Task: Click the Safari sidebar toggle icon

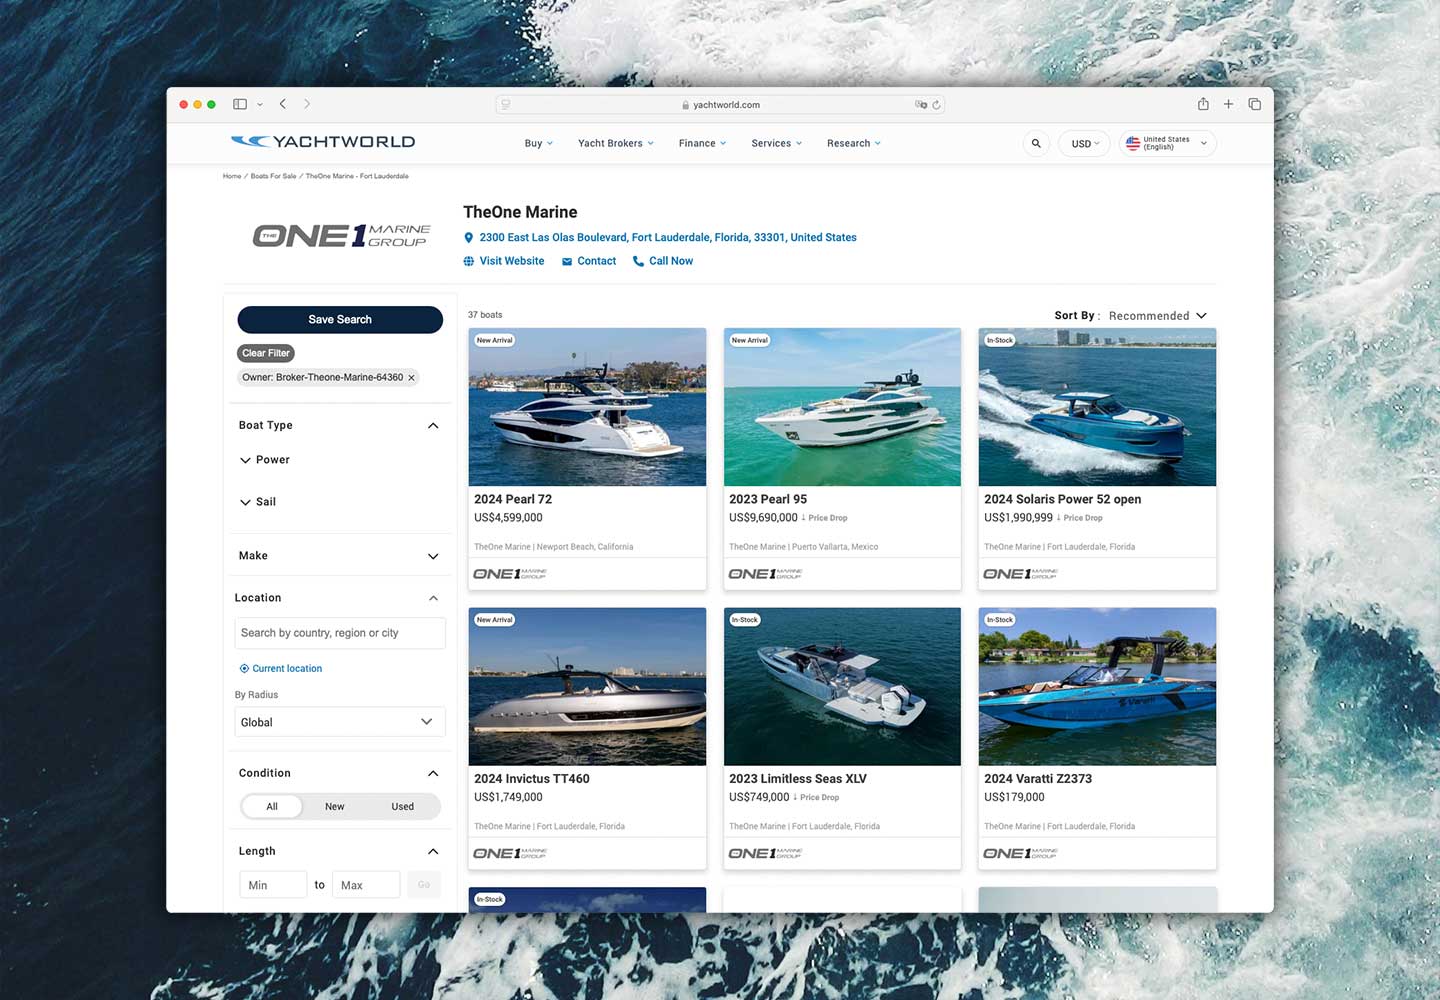Action: [240, 104]
